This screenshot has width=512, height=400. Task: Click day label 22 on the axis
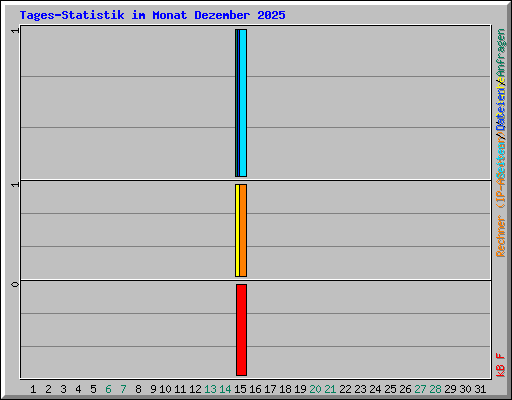[x=345, y=389]
